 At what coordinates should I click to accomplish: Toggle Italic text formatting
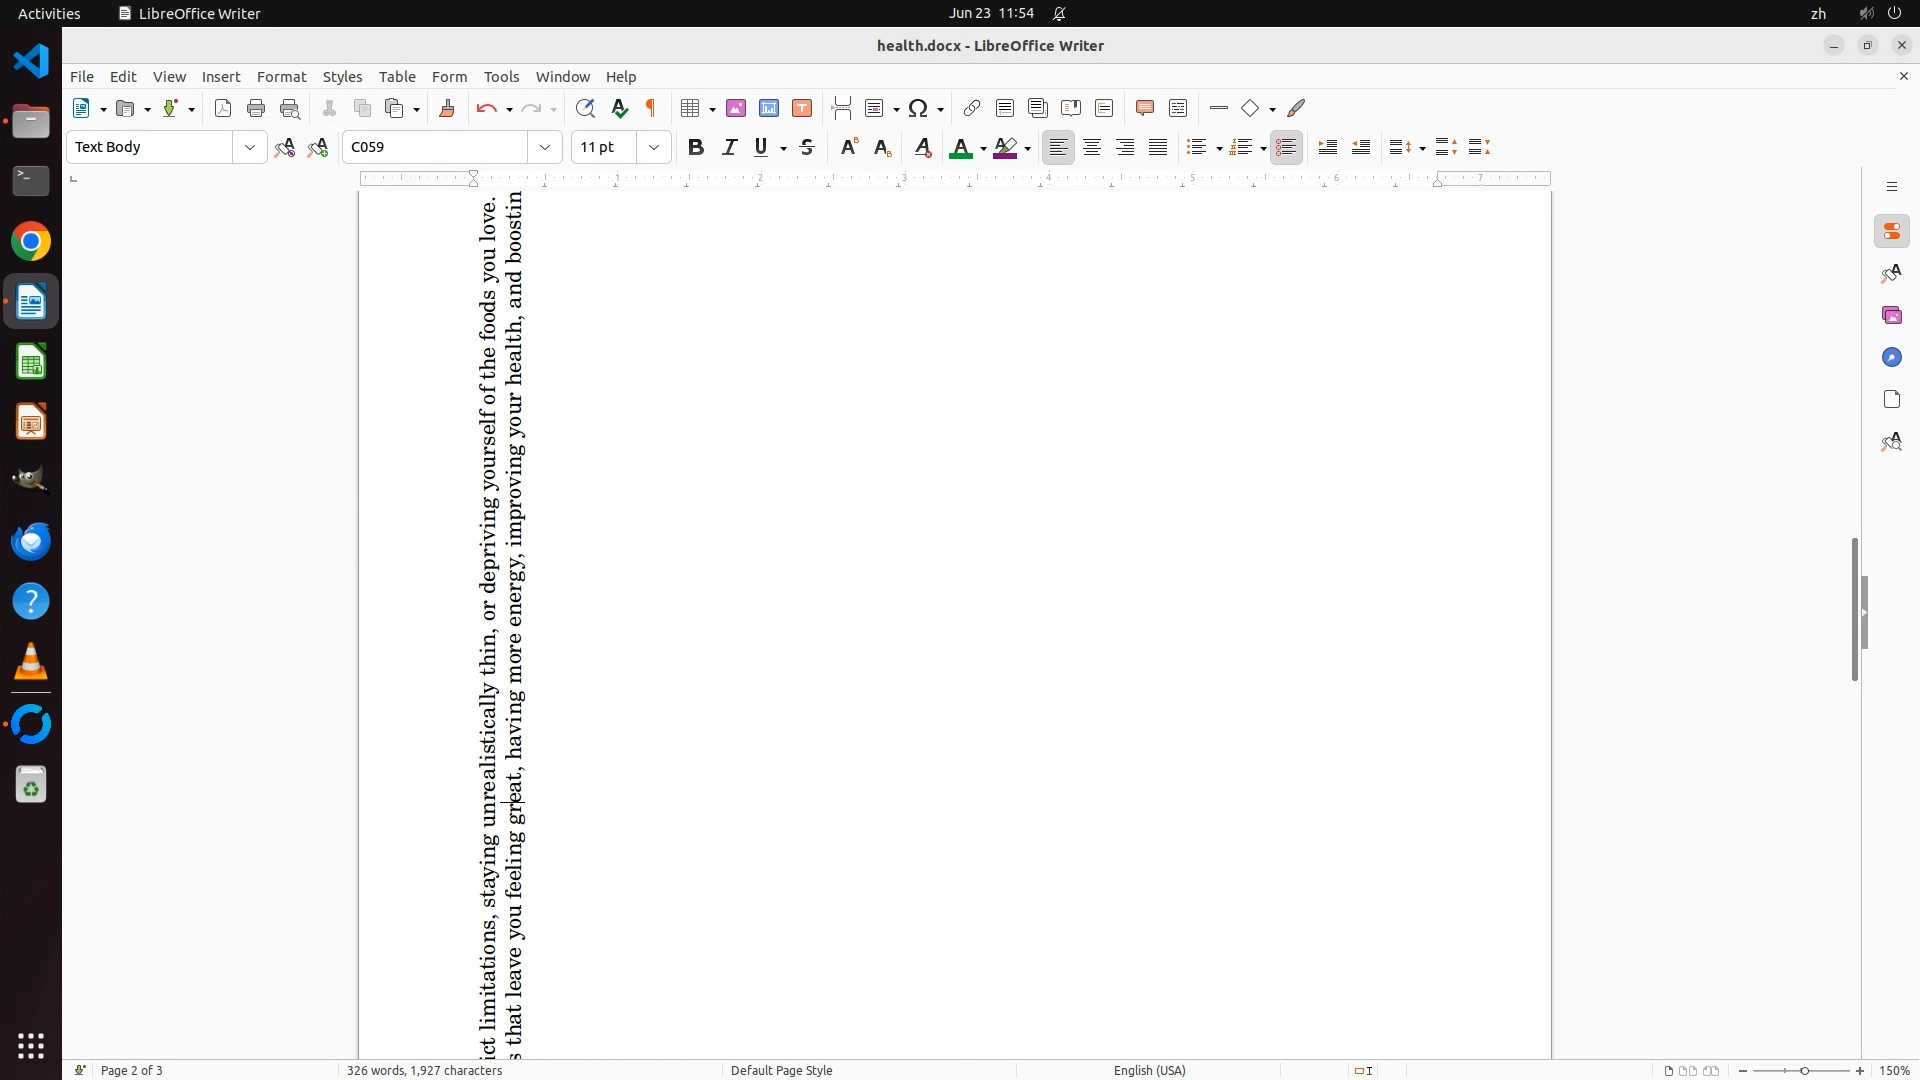730,148
